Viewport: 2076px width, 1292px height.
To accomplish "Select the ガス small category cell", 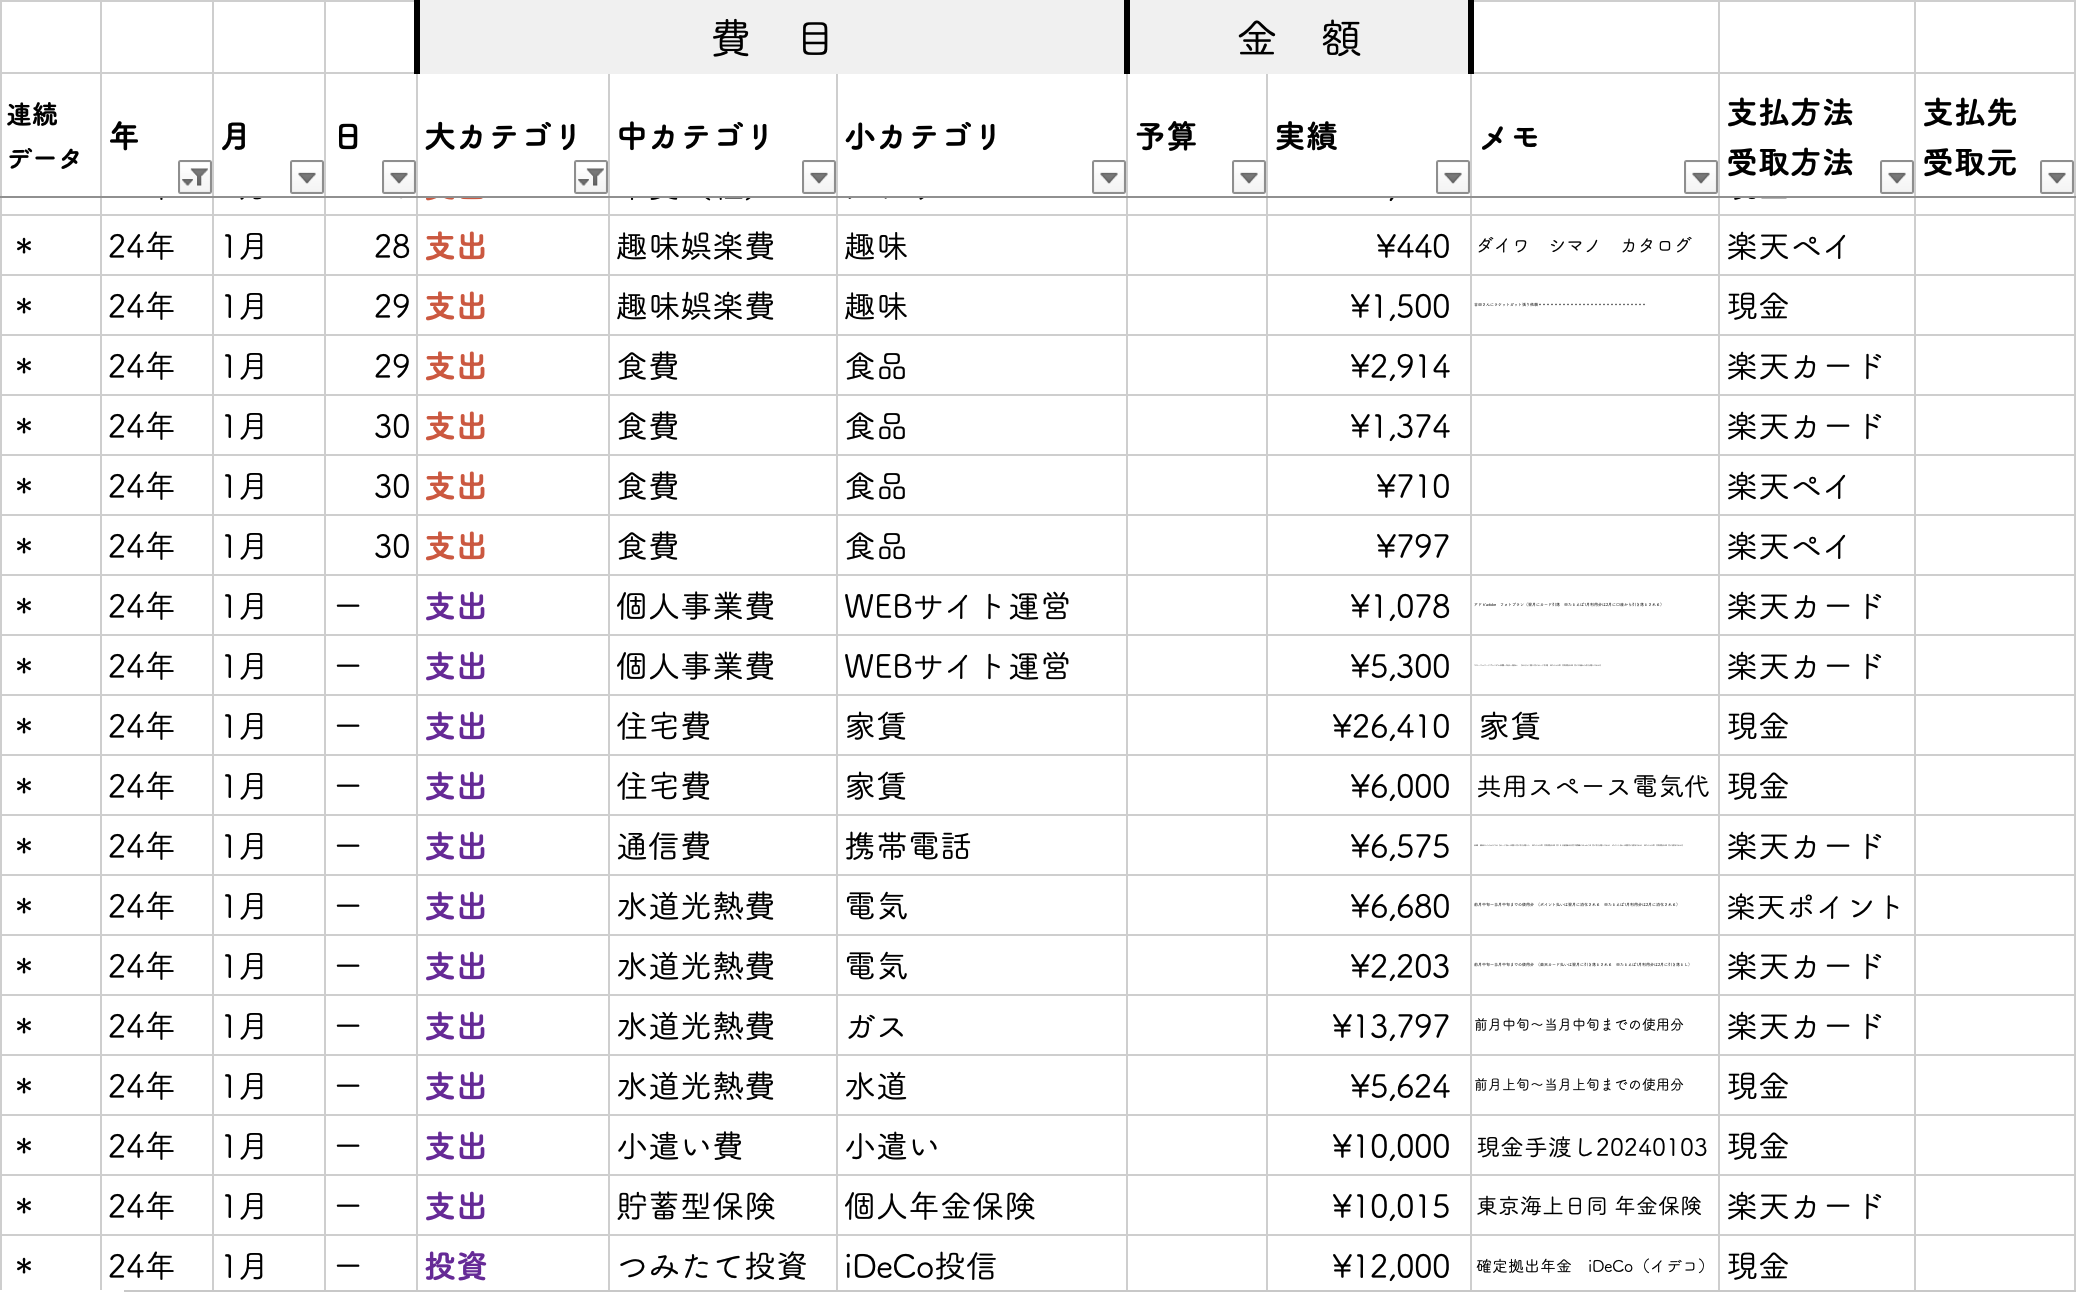I will pyautogui.click(x=982, y=1026).
